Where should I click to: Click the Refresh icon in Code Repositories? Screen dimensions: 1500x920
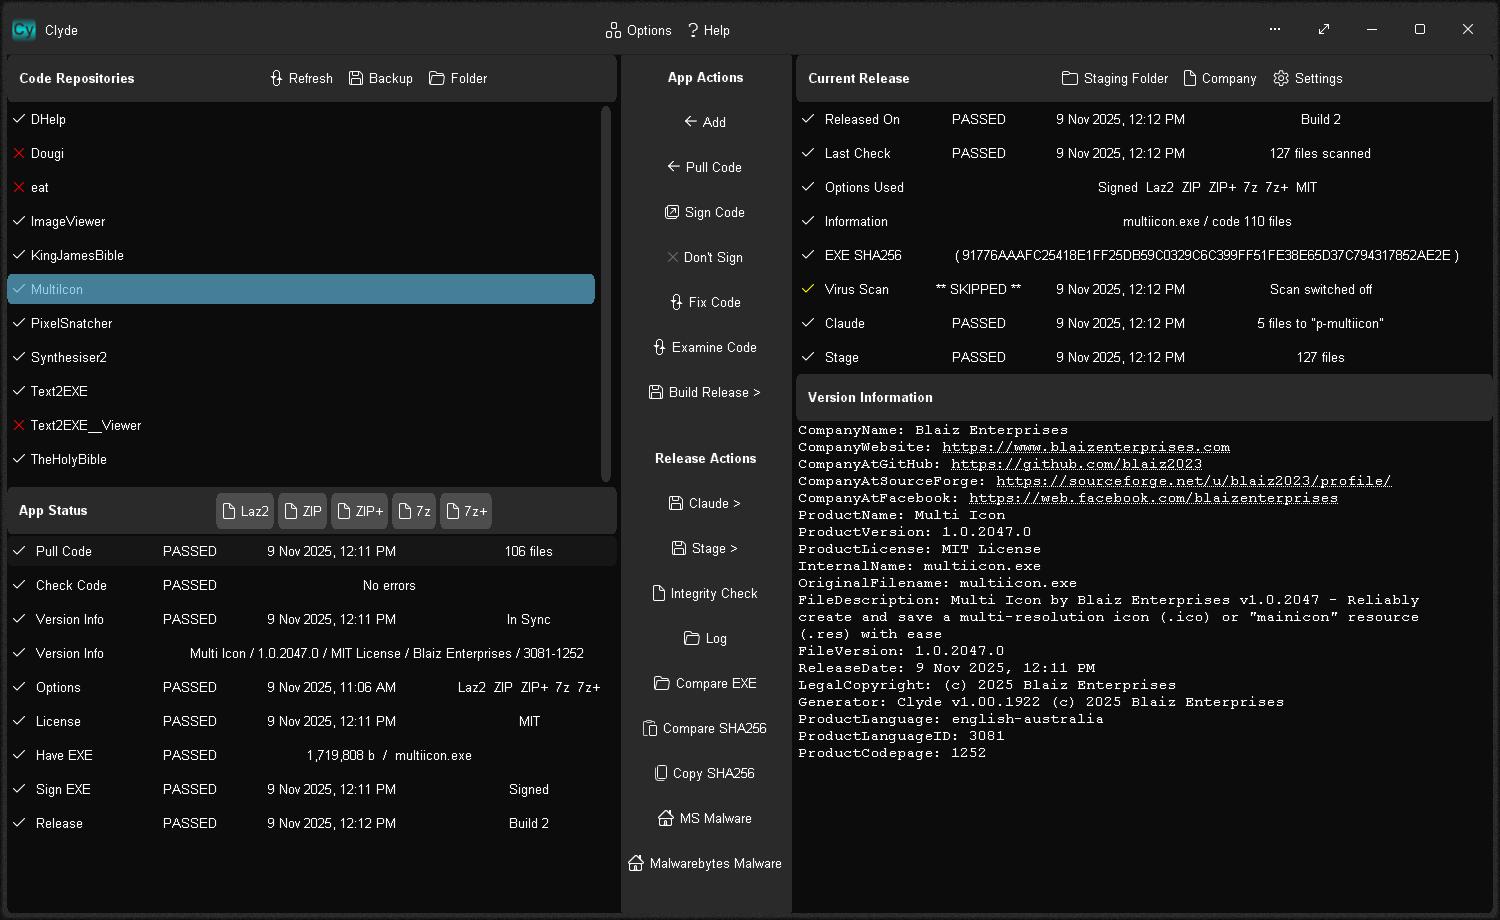pyautogui.click(x=300, y=78)
